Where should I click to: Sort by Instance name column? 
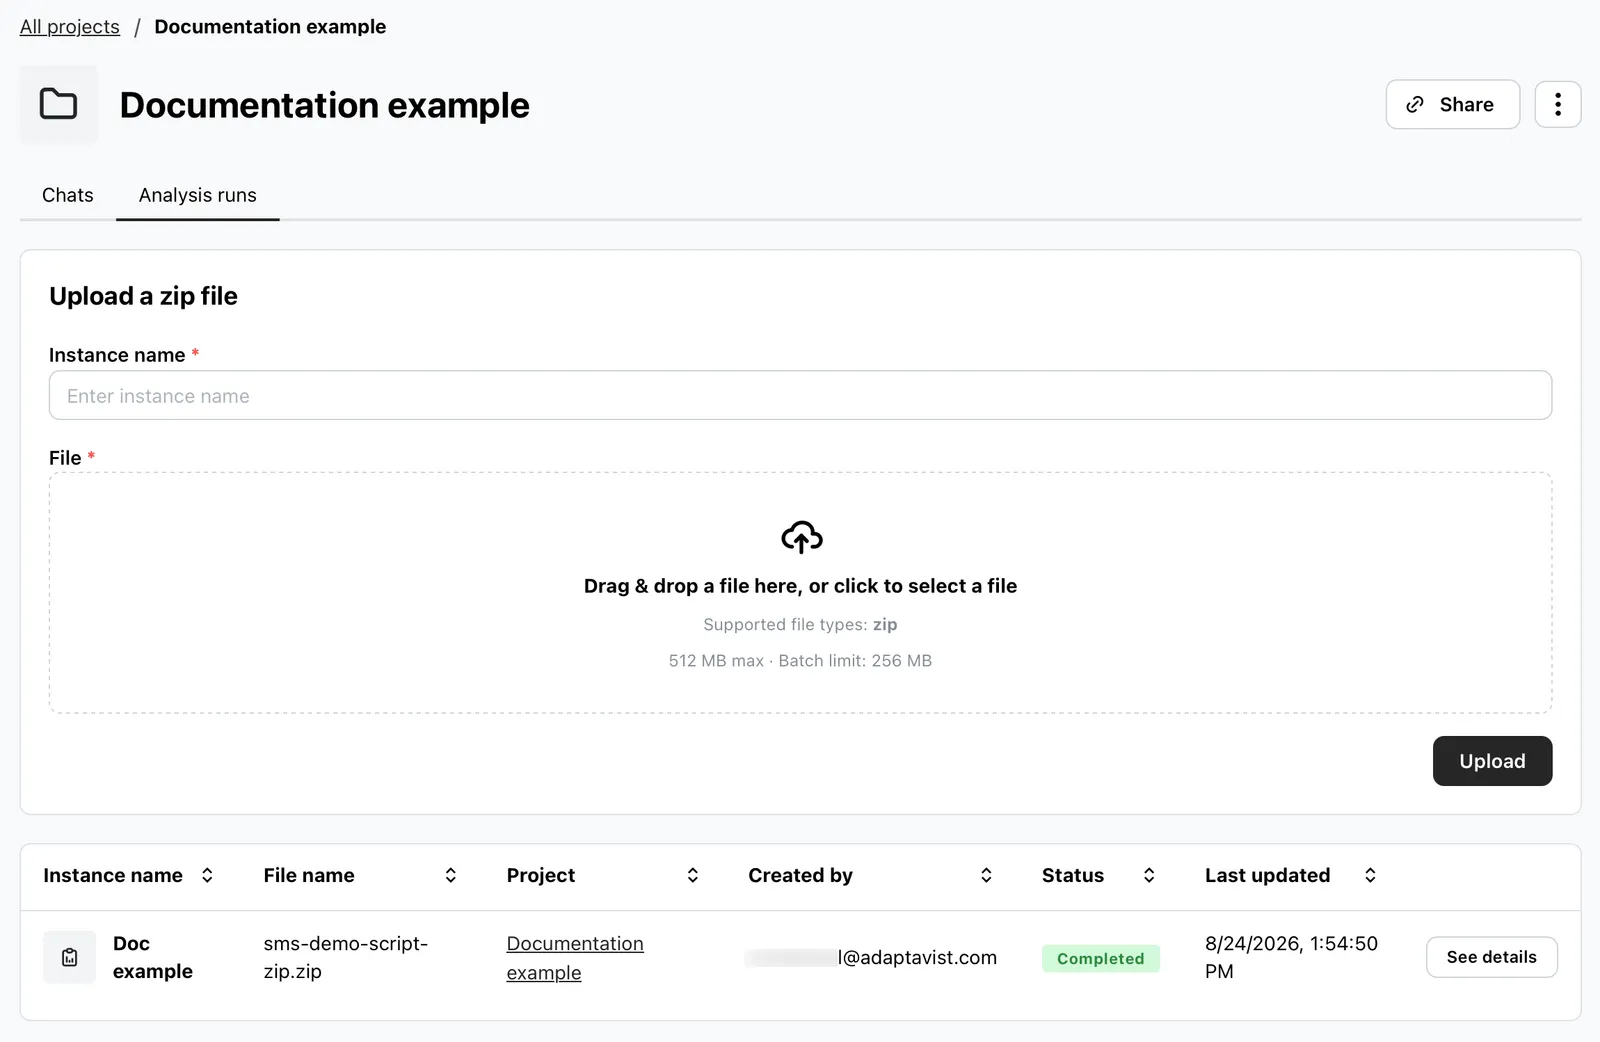point(207,875)
